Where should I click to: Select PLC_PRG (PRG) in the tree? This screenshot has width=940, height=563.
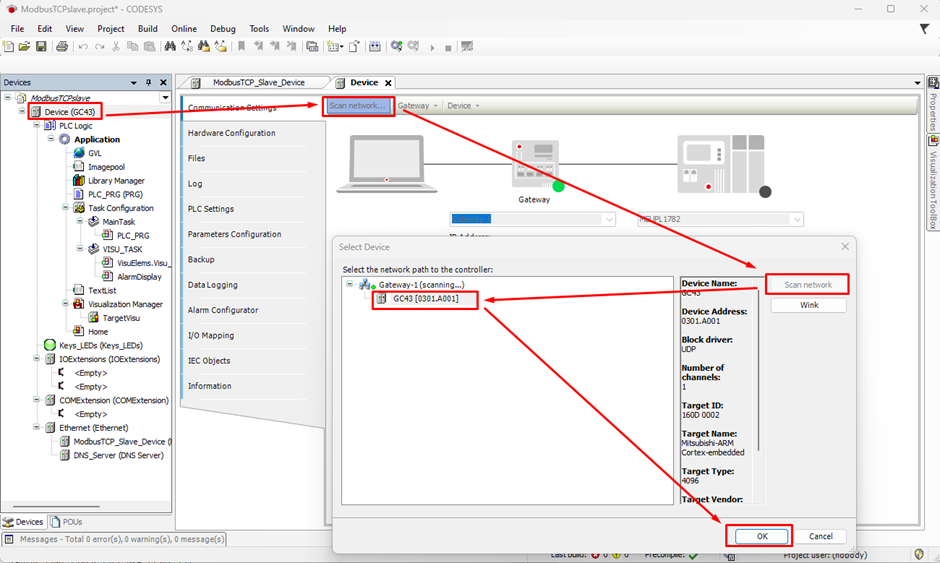pyautogui.click(x=115, y=194)
